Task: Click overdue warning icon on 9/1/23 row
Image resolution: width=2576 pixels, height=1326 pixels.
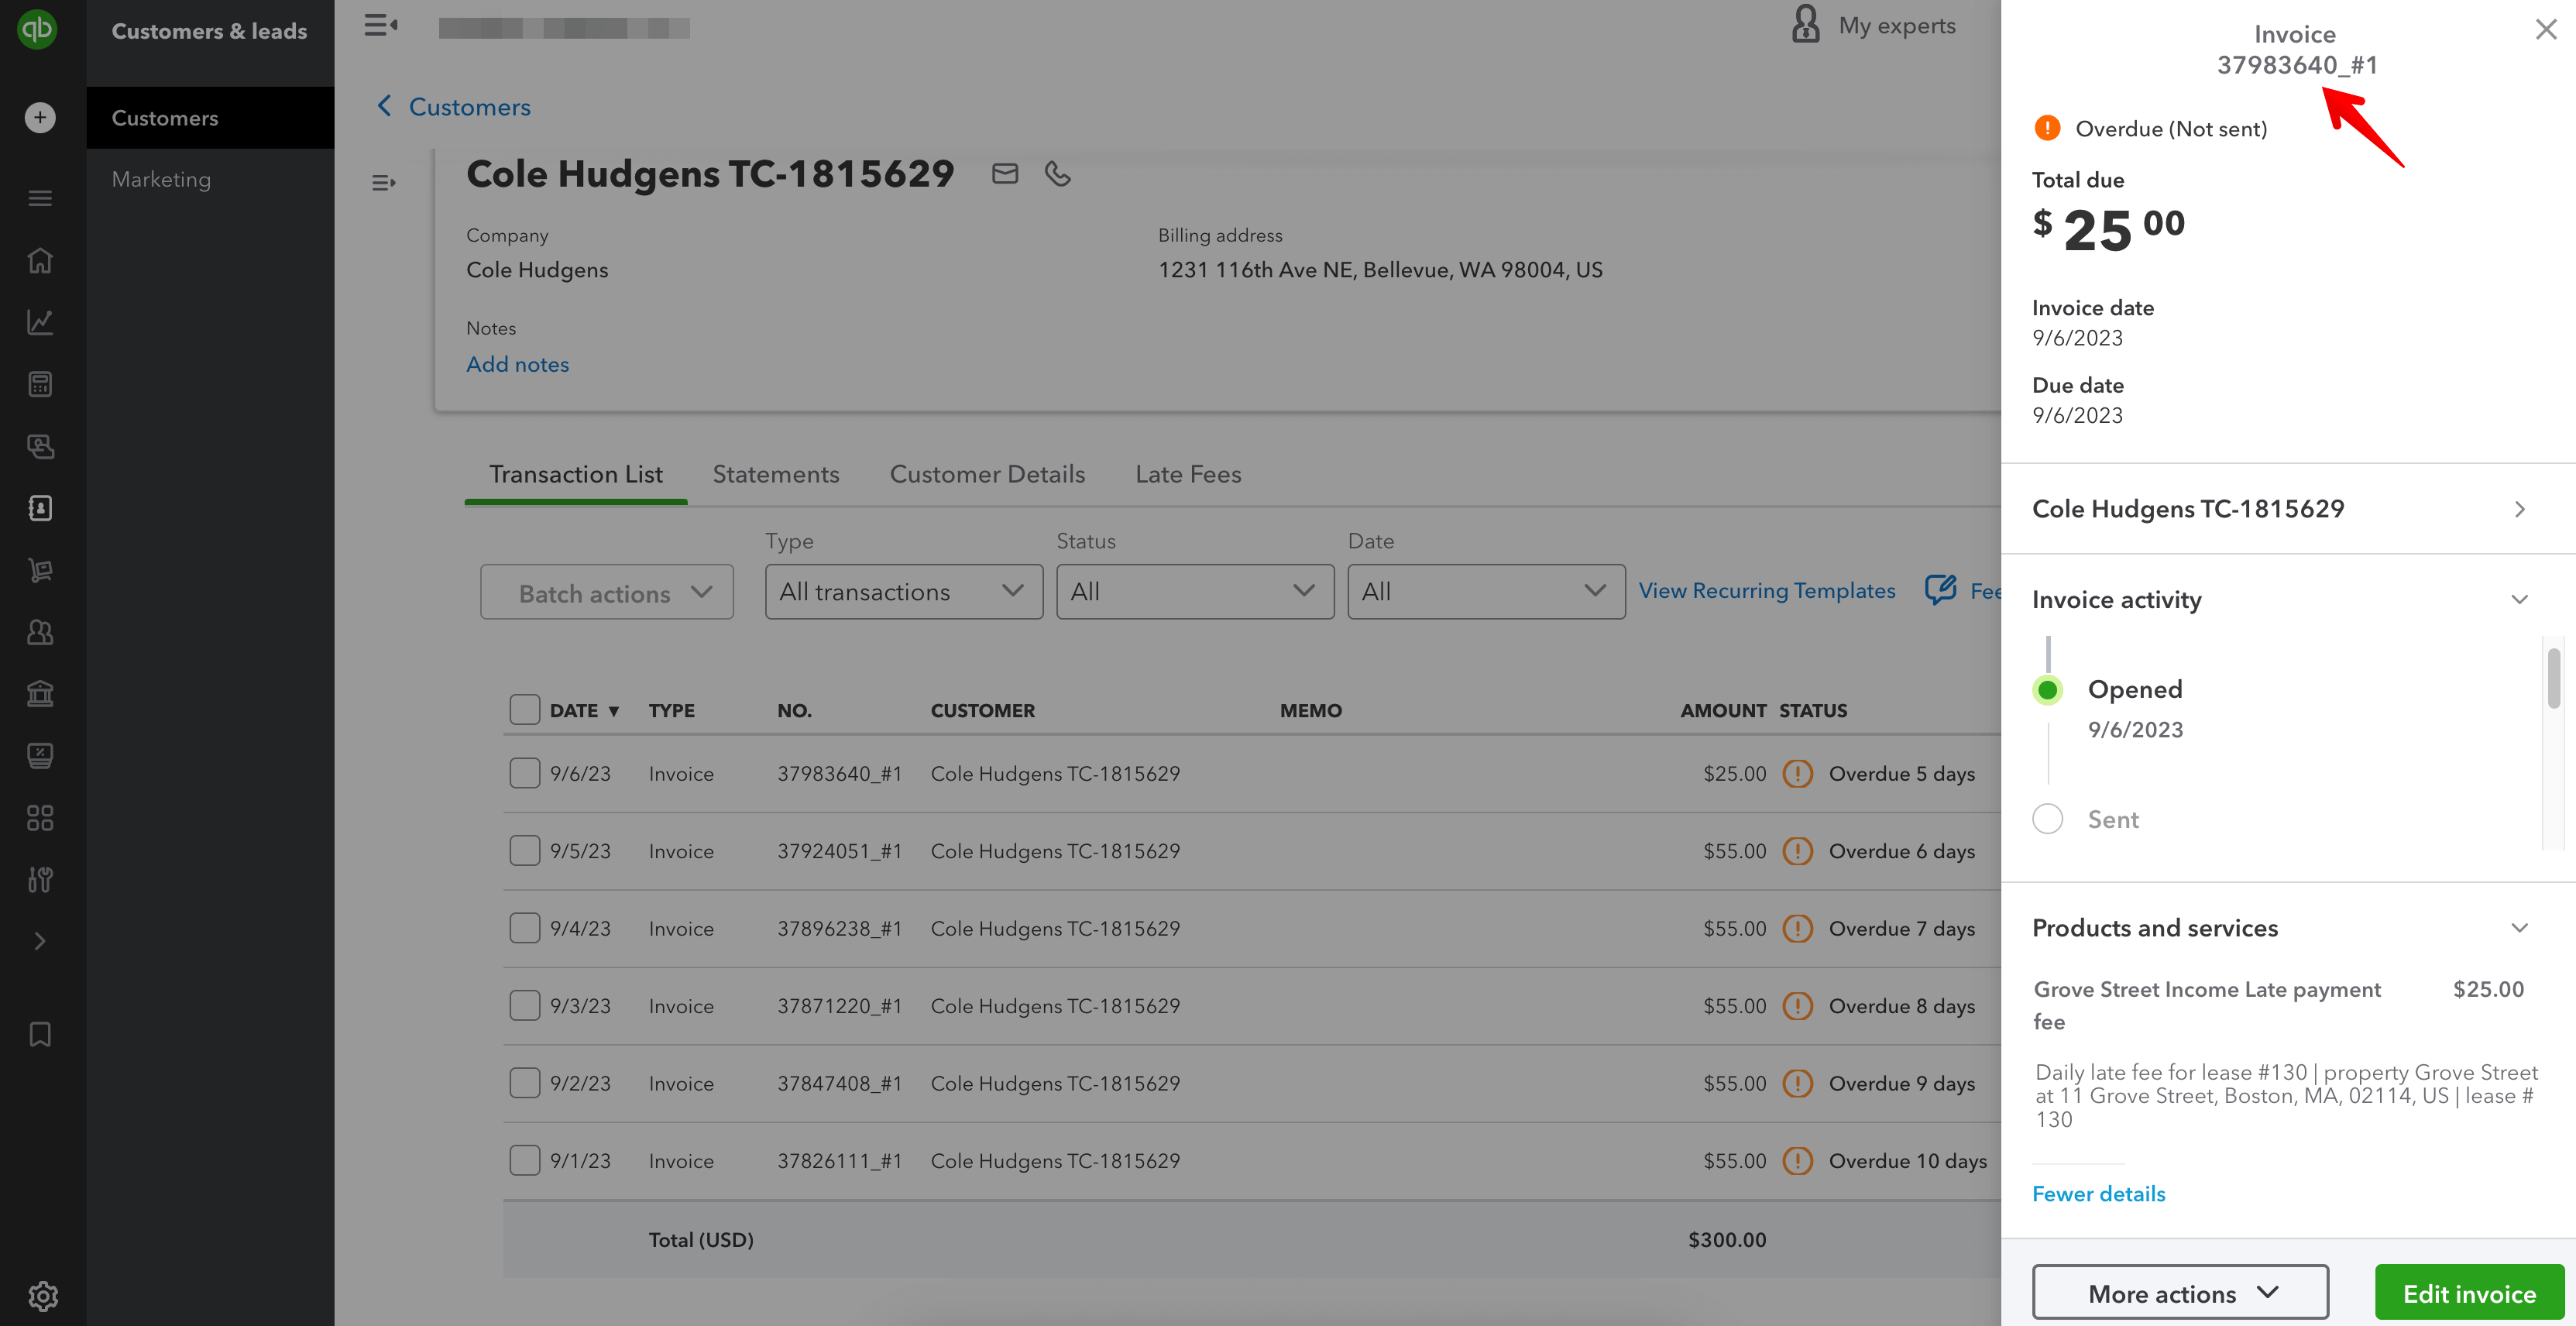Action: 1797,1160
